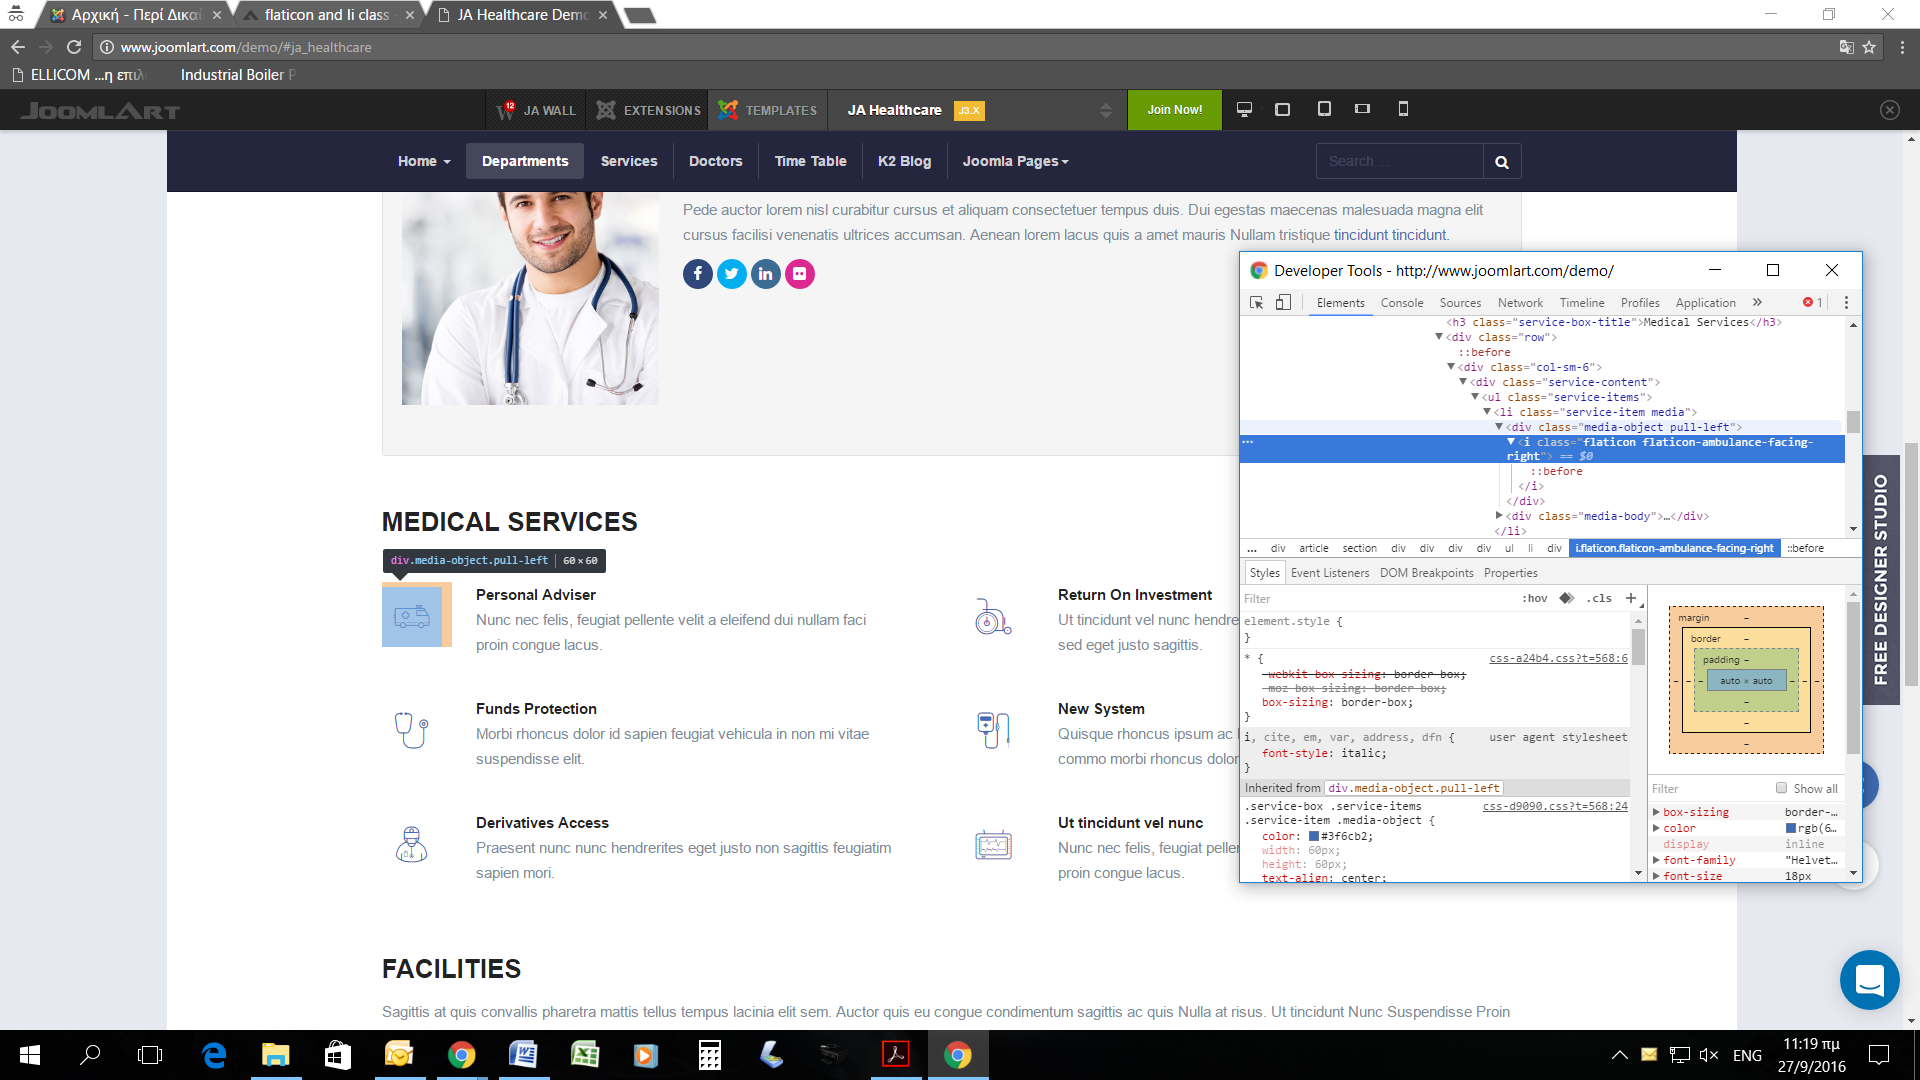Open the Event Listeners pane tab
This screenshot has width=1920, height=1080.
(x=1330, y=573)
